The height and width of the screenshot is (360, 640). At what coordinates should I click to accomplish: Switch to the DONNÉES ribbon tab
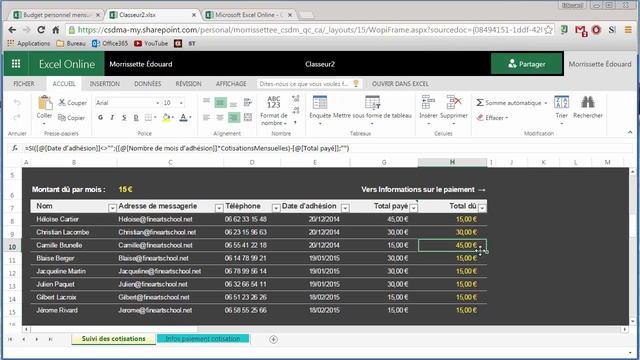pyautogui.click(x=147, y=84)
